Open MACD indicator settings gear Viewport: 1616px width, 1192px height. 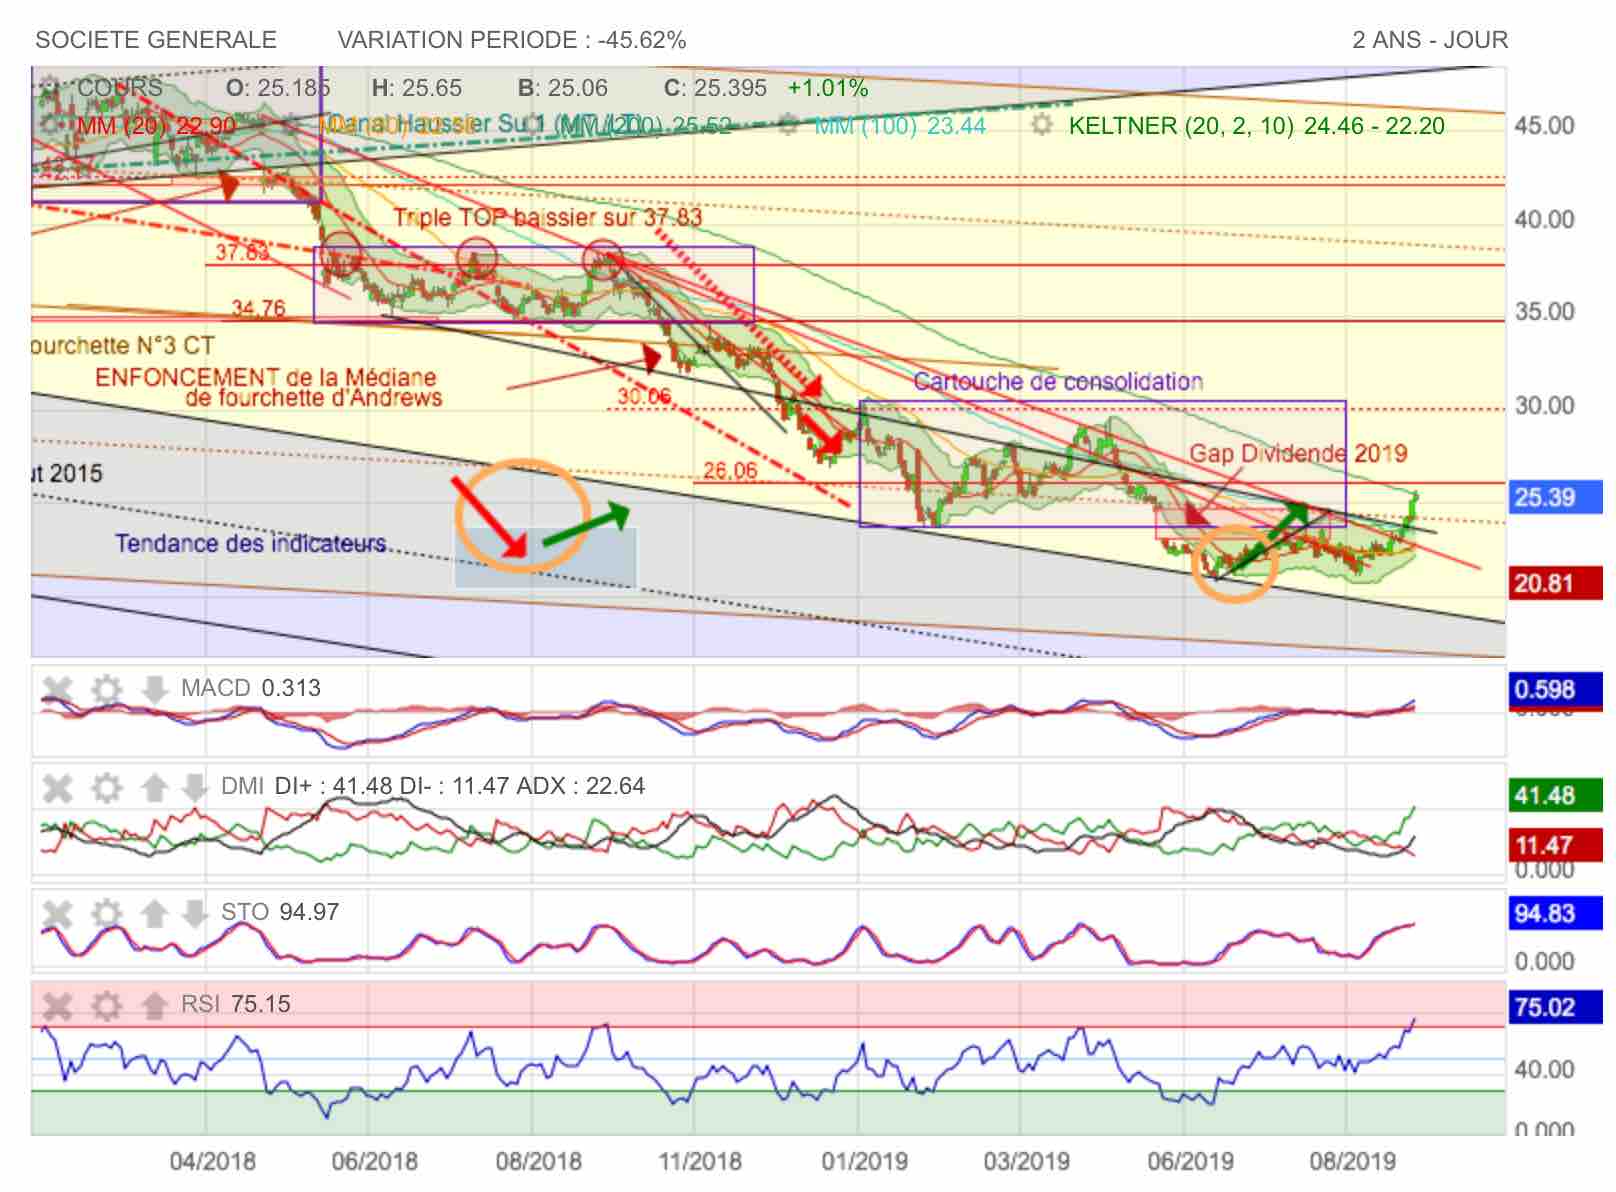(x=106, y=689)
